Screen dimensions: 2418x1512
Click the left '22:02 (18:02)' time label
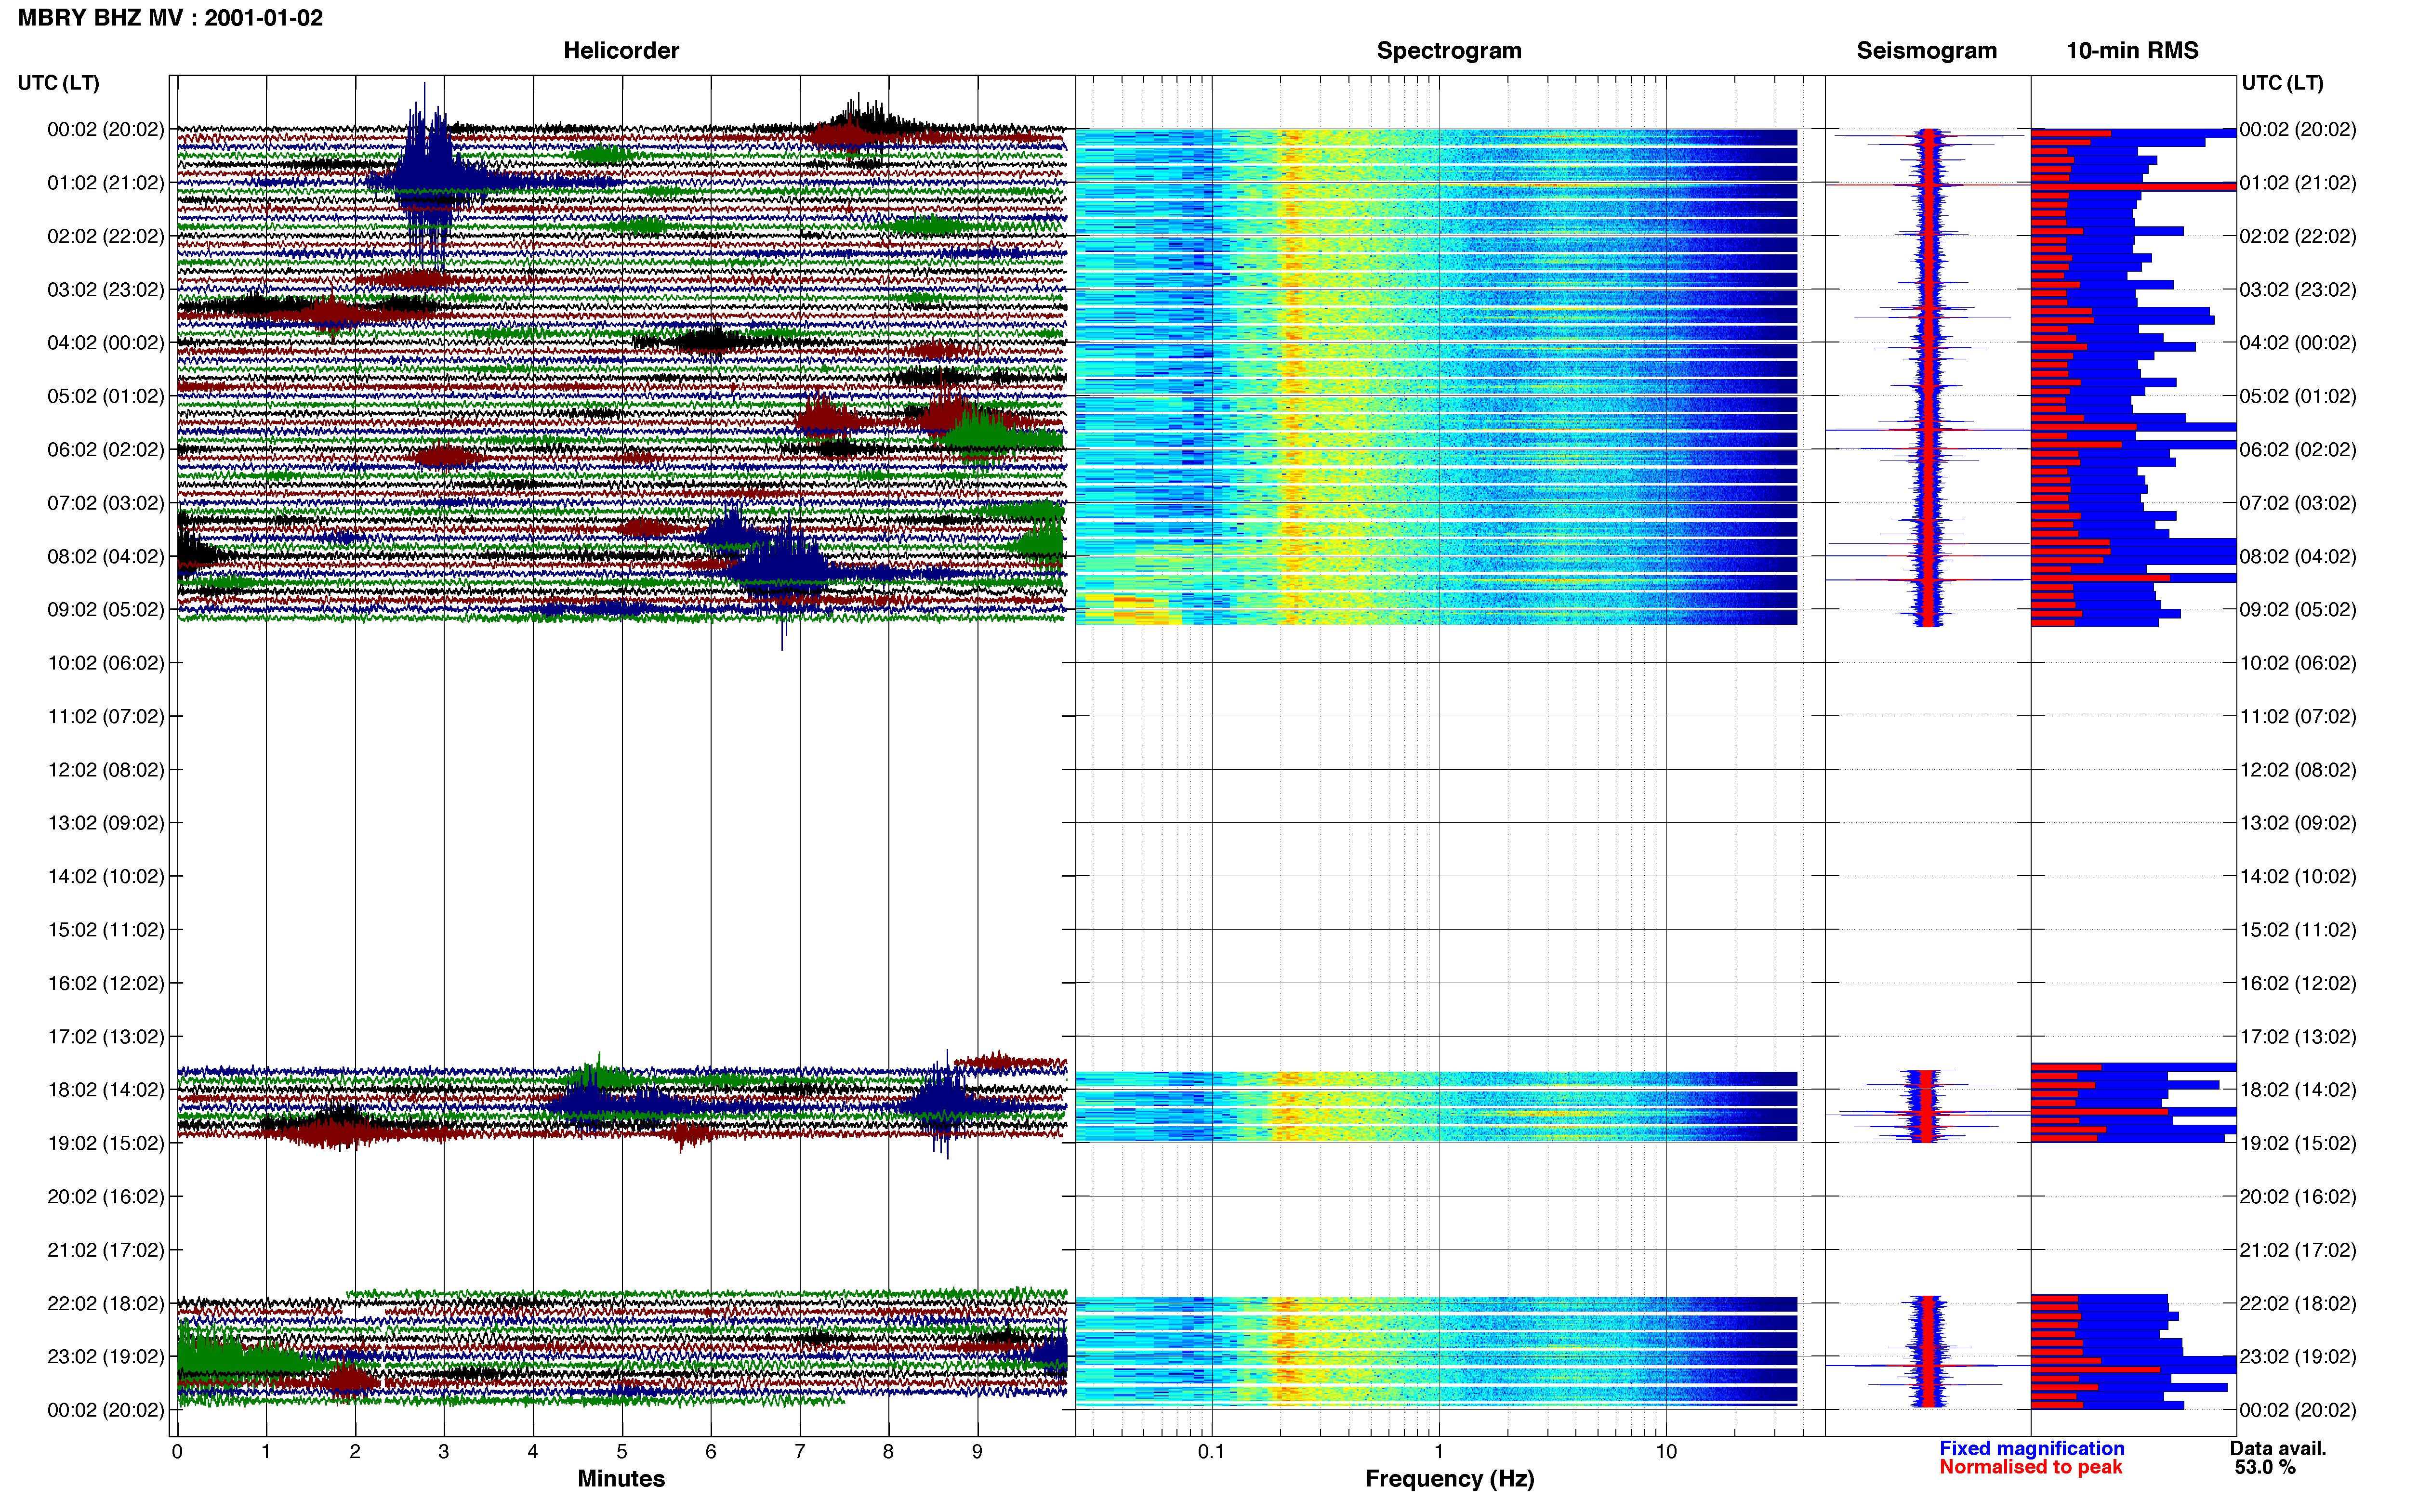click(106, 1303)
